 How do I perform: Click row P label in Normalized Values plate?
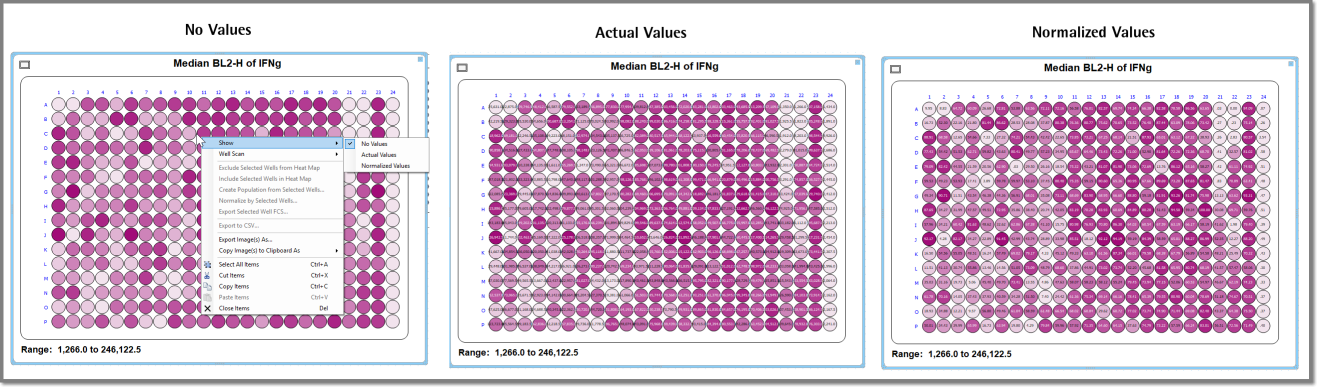915,325
